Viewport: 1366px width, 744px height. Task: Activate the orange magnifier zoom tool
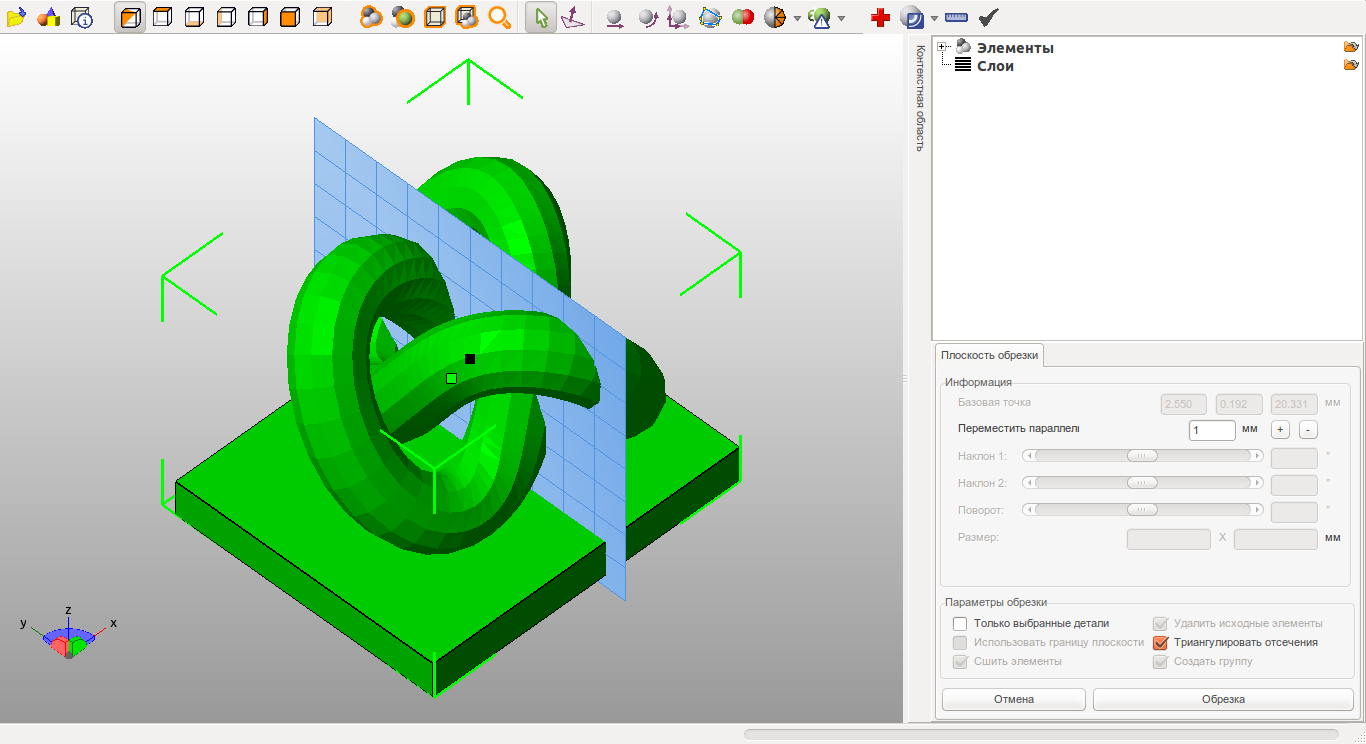499,17
